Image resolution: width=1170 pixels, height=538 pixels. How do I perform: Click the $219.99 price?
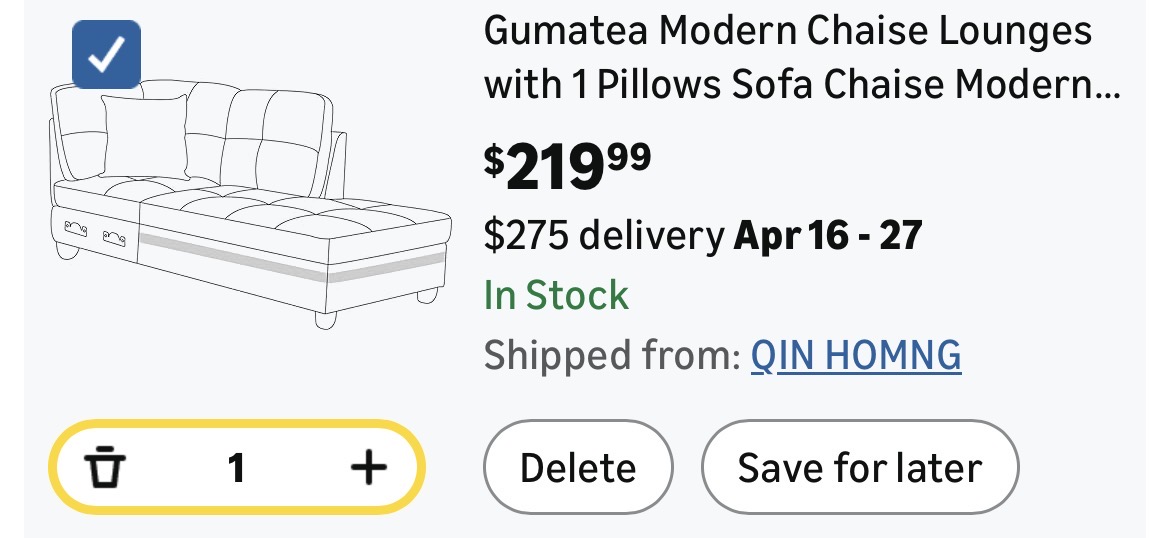(x=567, y=165)
